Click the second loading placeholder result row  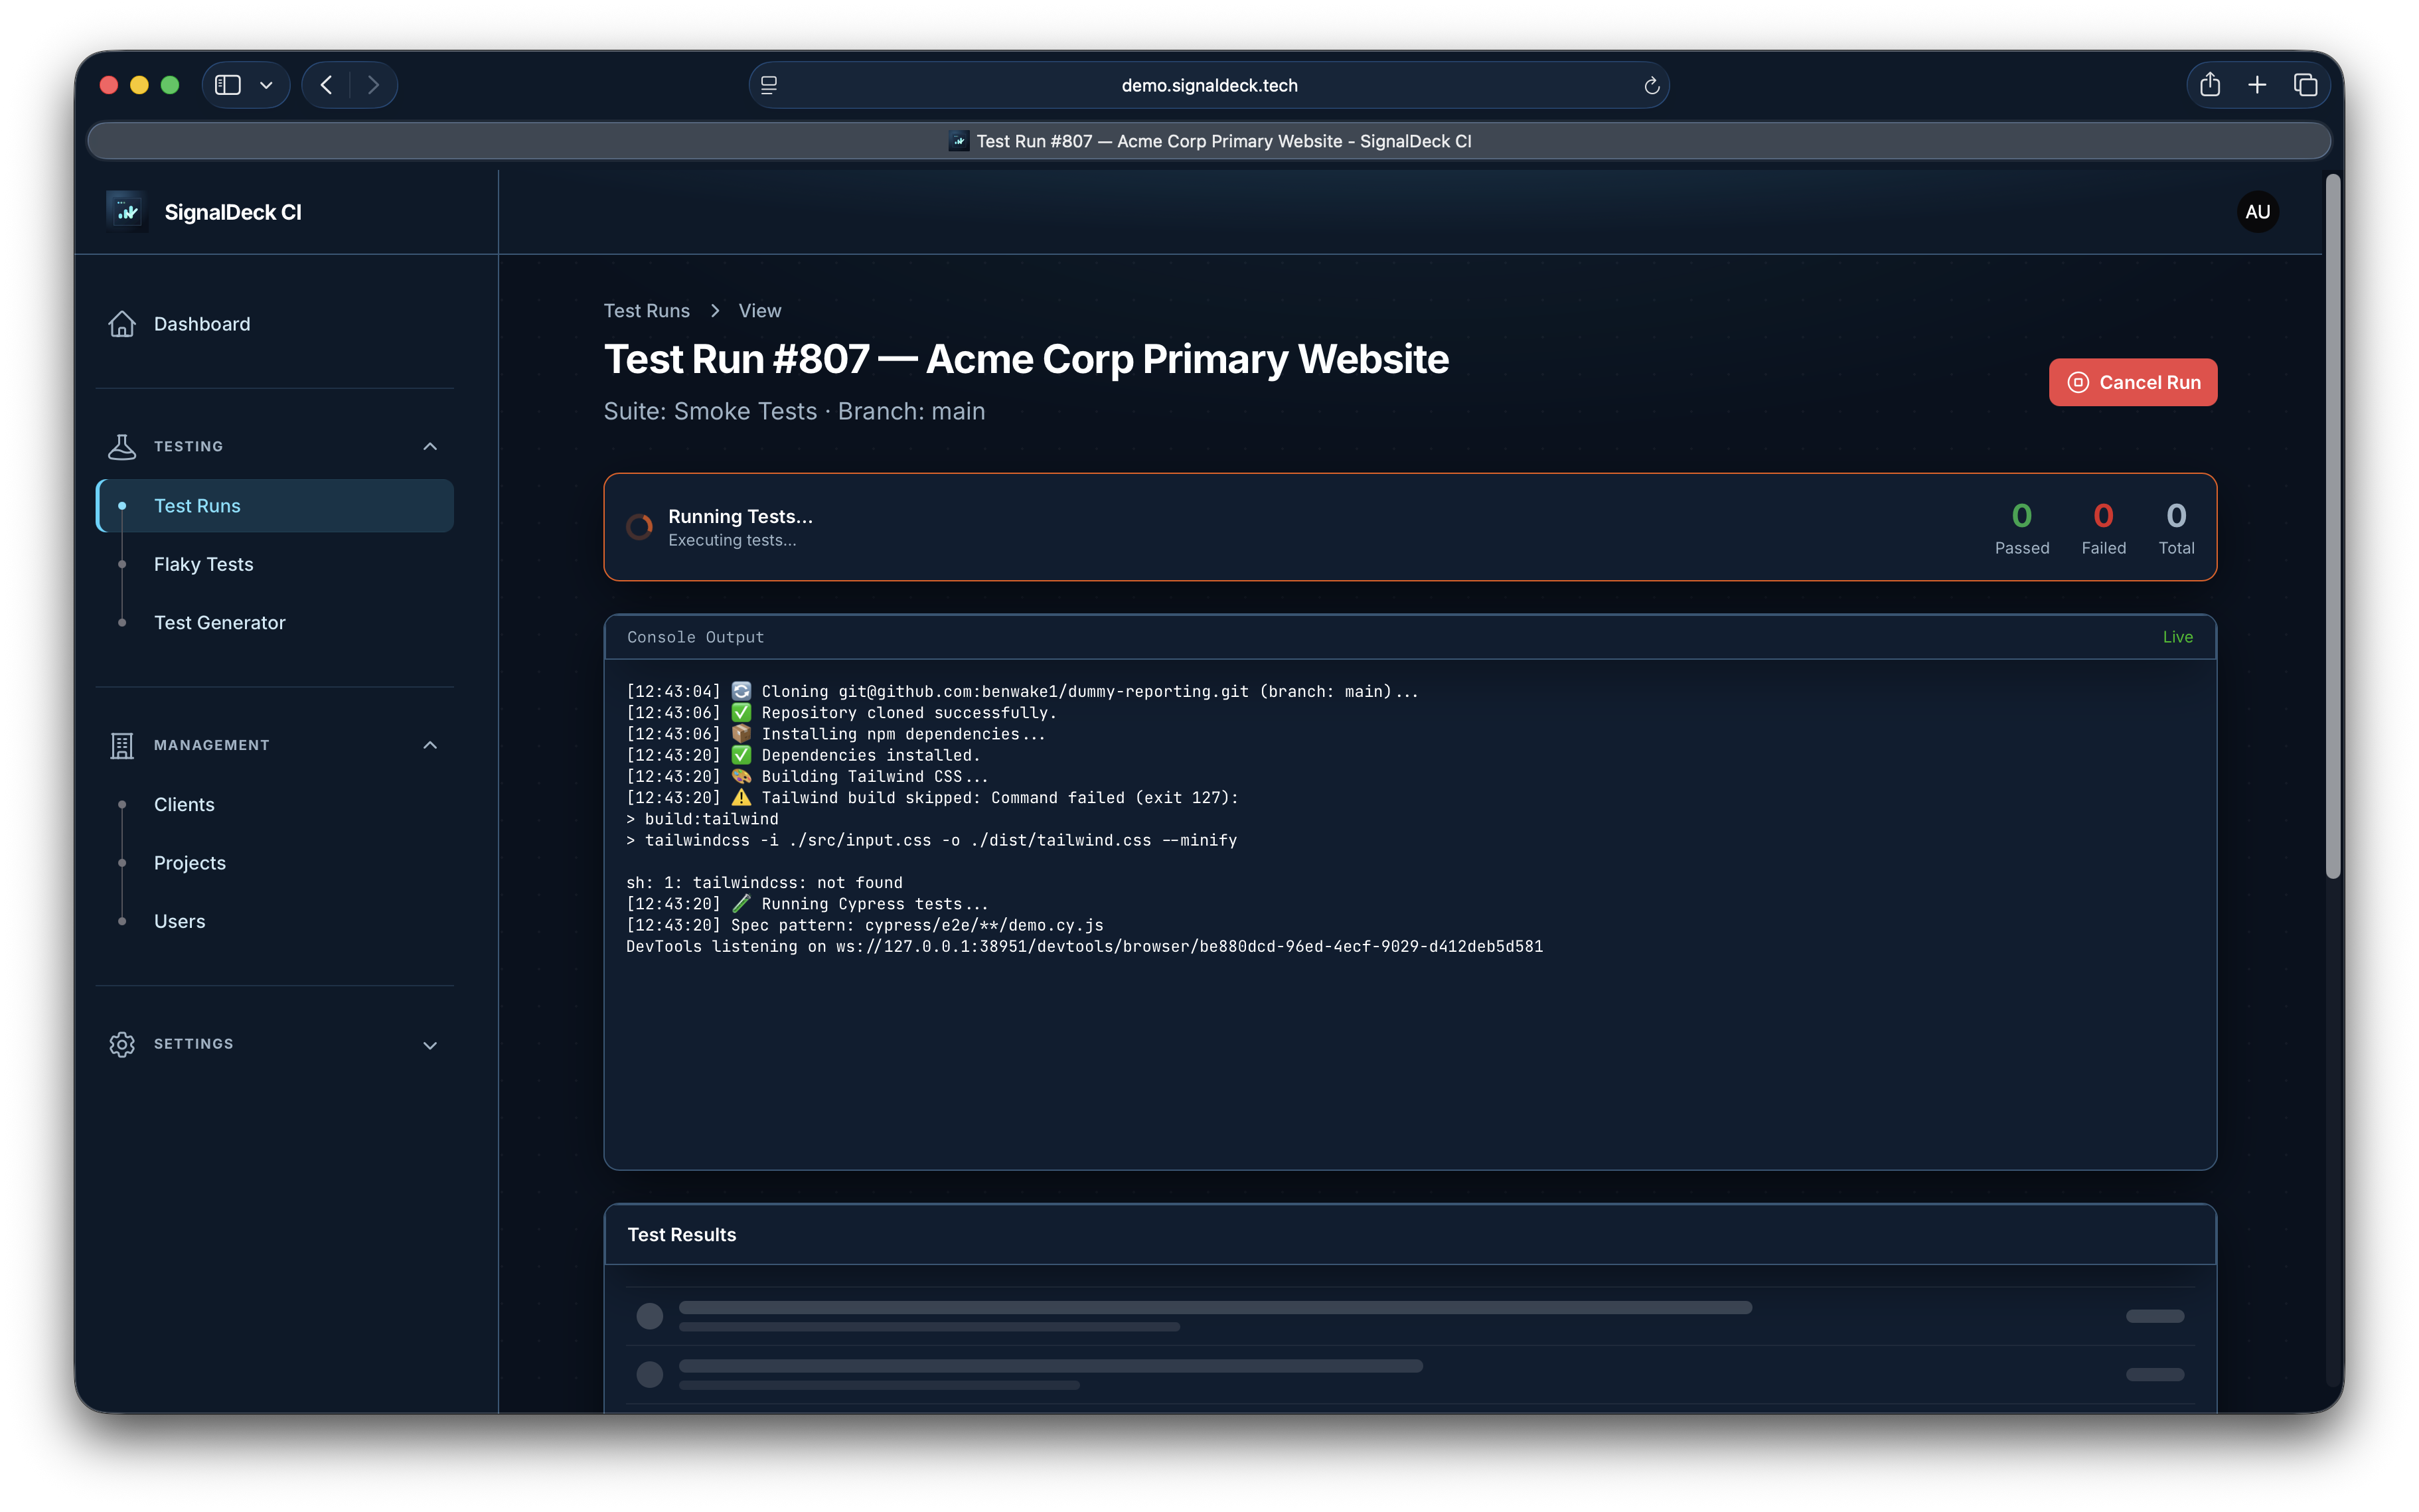[1410, 1374]
